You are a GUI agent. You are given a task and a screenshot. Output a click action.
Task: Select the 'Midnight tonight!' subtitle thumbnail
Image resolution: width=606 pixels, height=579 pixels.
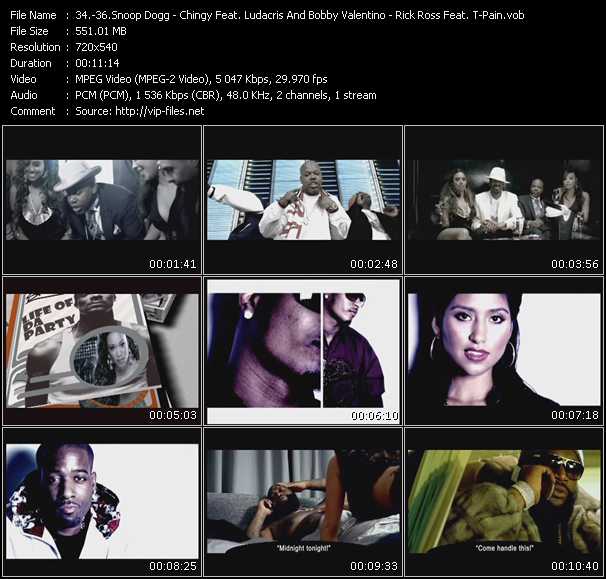point(303,502)
